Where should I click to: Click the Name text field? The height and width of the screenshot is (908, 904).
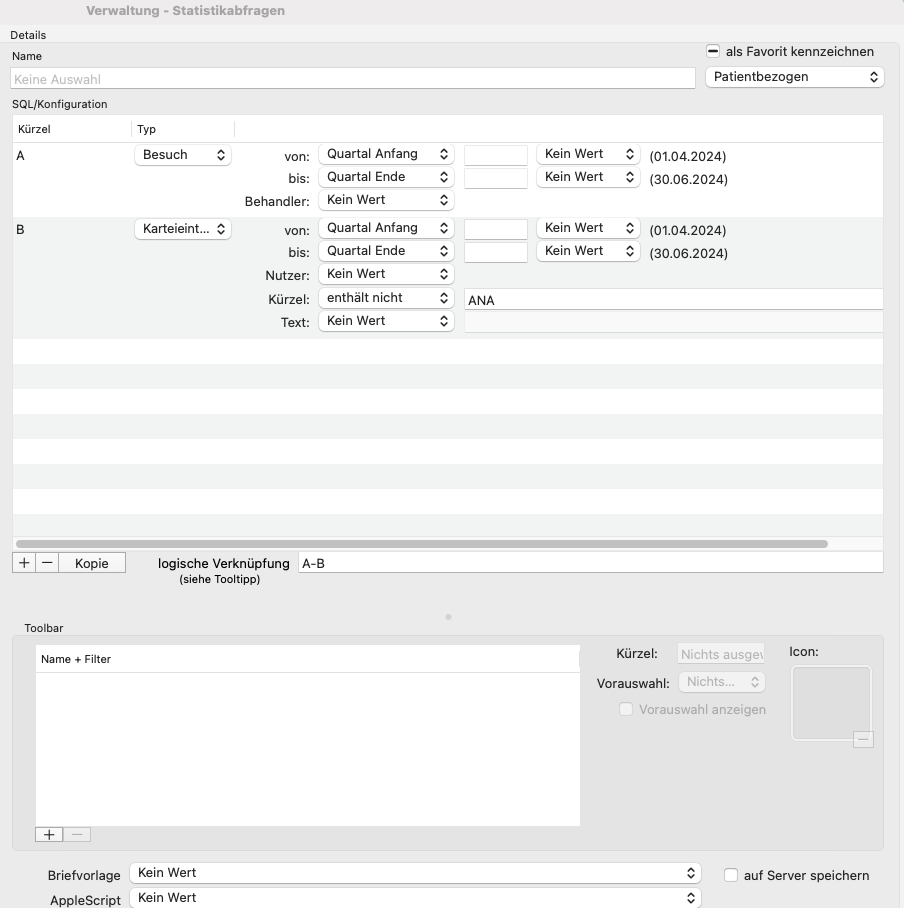(353, 79)
